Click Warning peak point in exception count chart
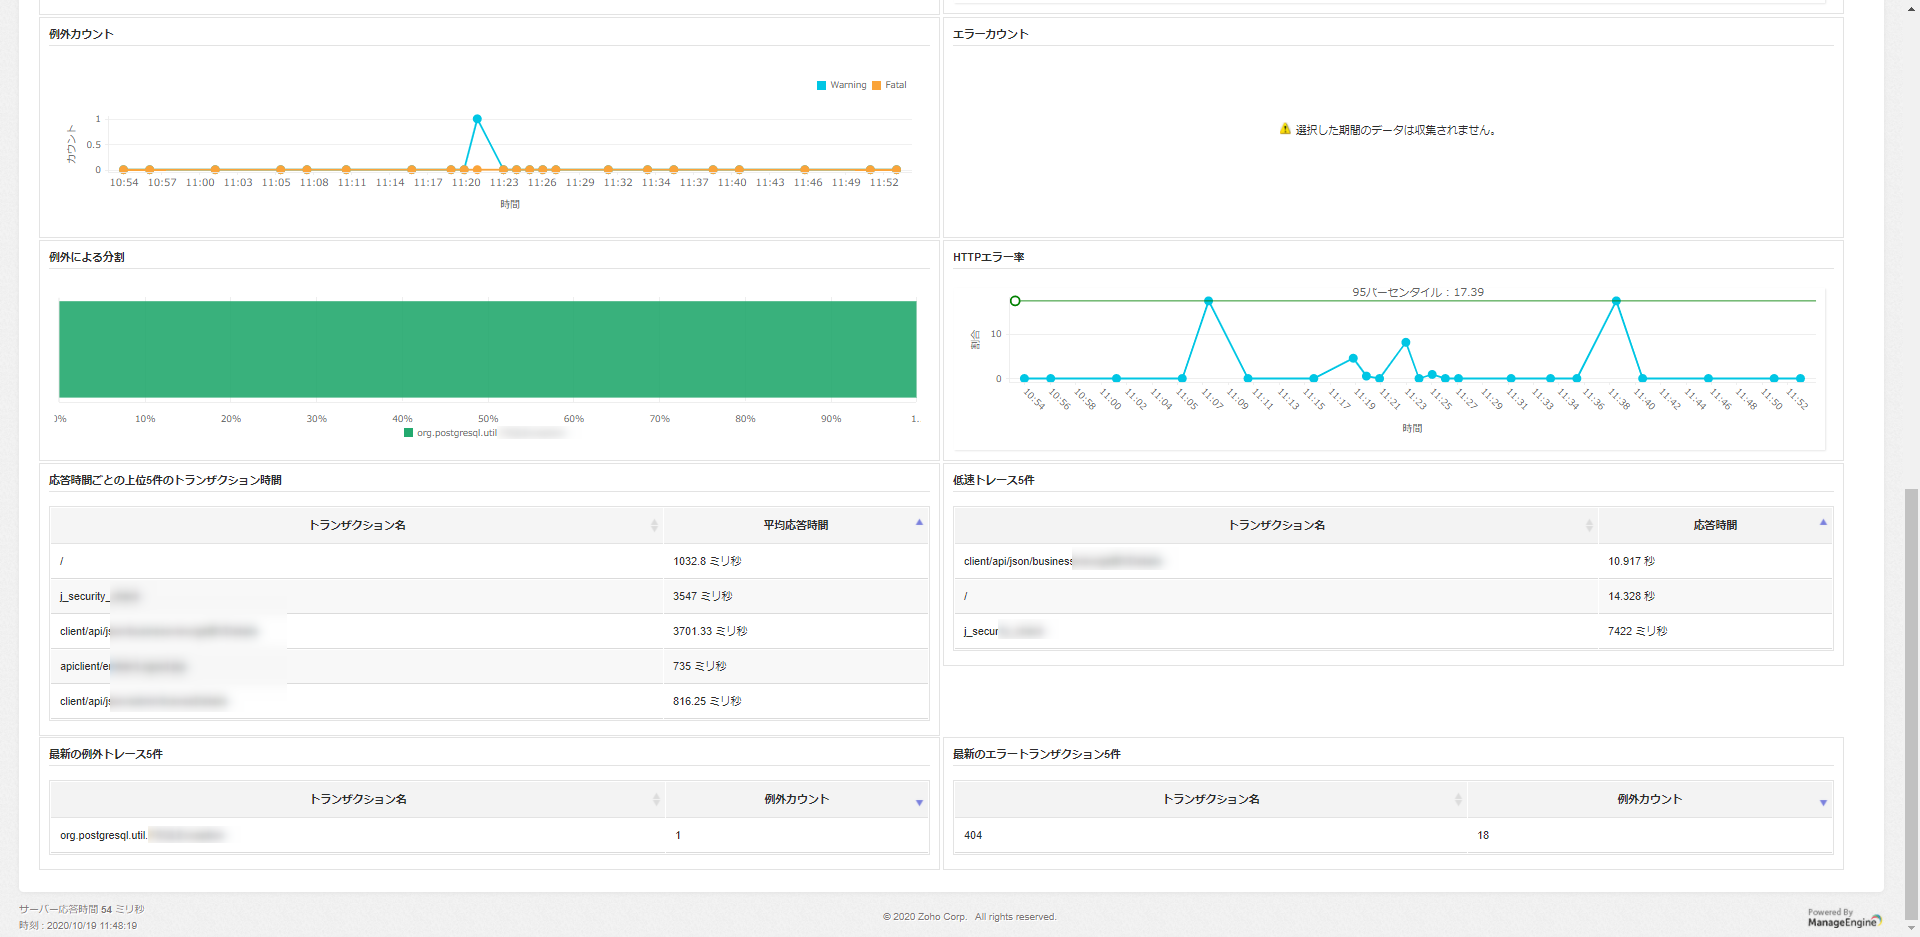 point(477,119)
